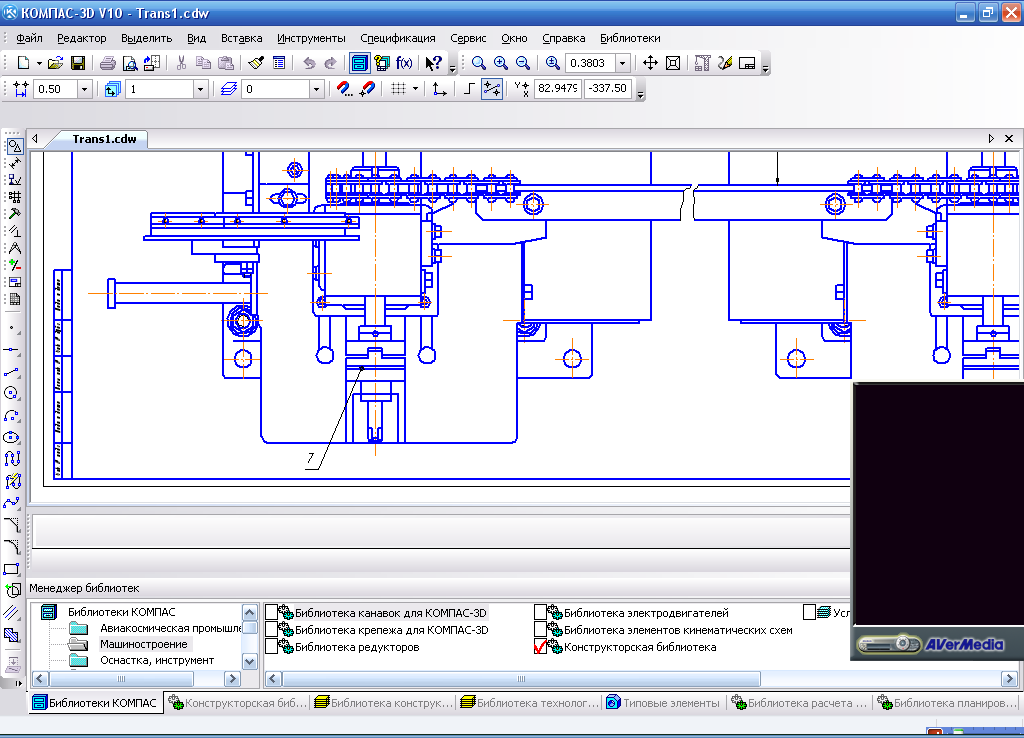The image size is (1024, 738).
Task: Show whole drawing fit-all icon
Action: 673,63
